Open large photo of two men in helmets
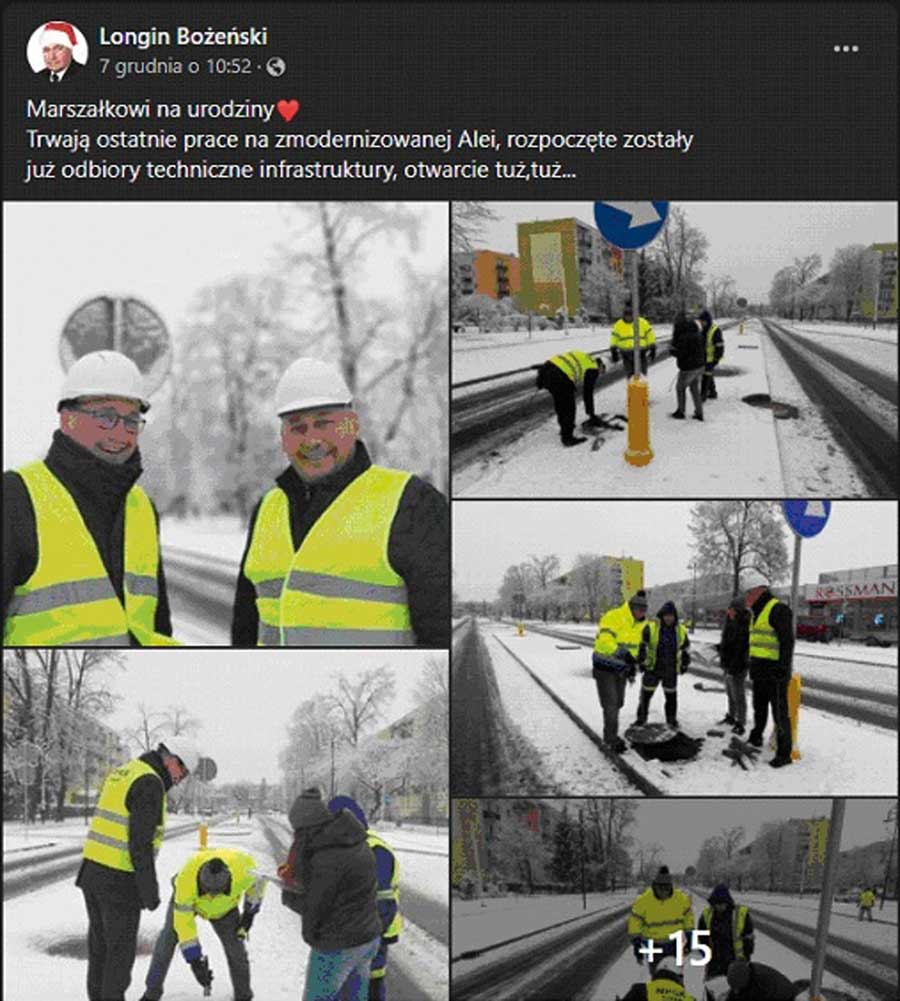The width and height of the screenshot is (900, 1001). click(226, 424)
